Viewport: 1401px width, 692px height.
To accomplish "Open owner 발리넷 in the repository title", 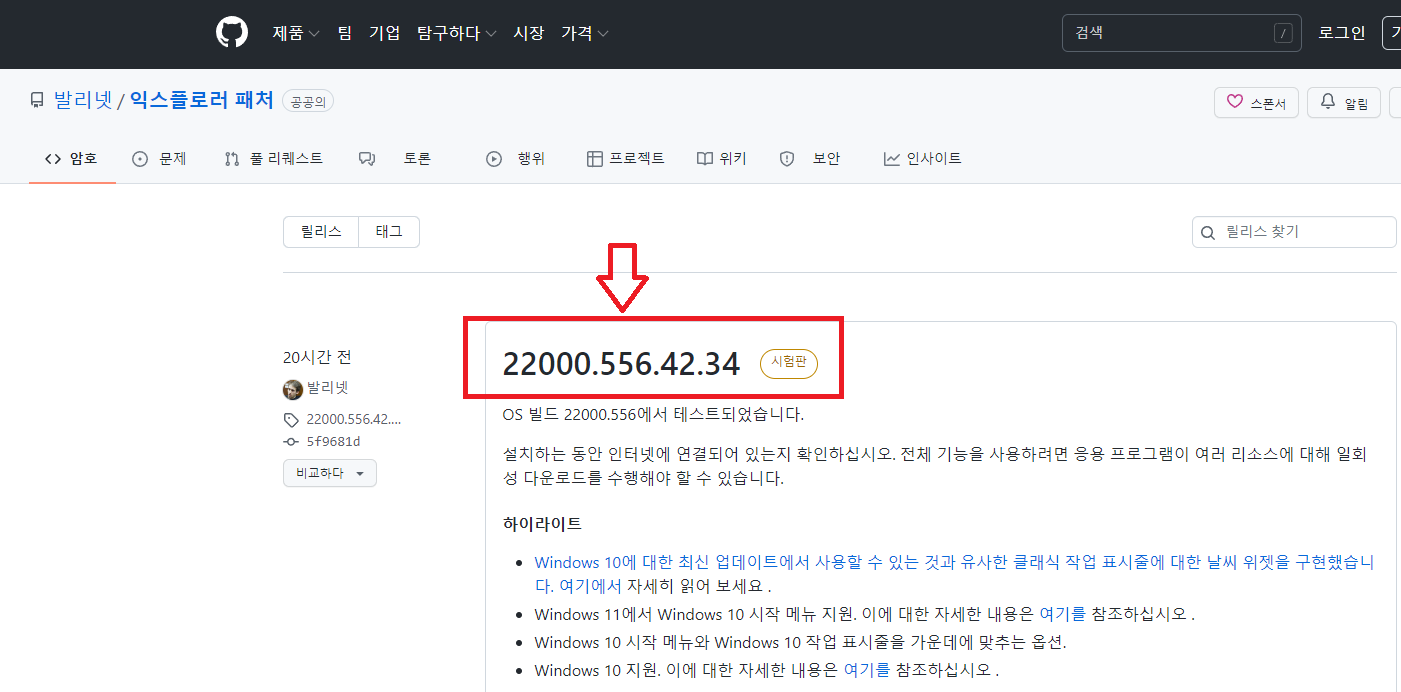I will 83,100.
